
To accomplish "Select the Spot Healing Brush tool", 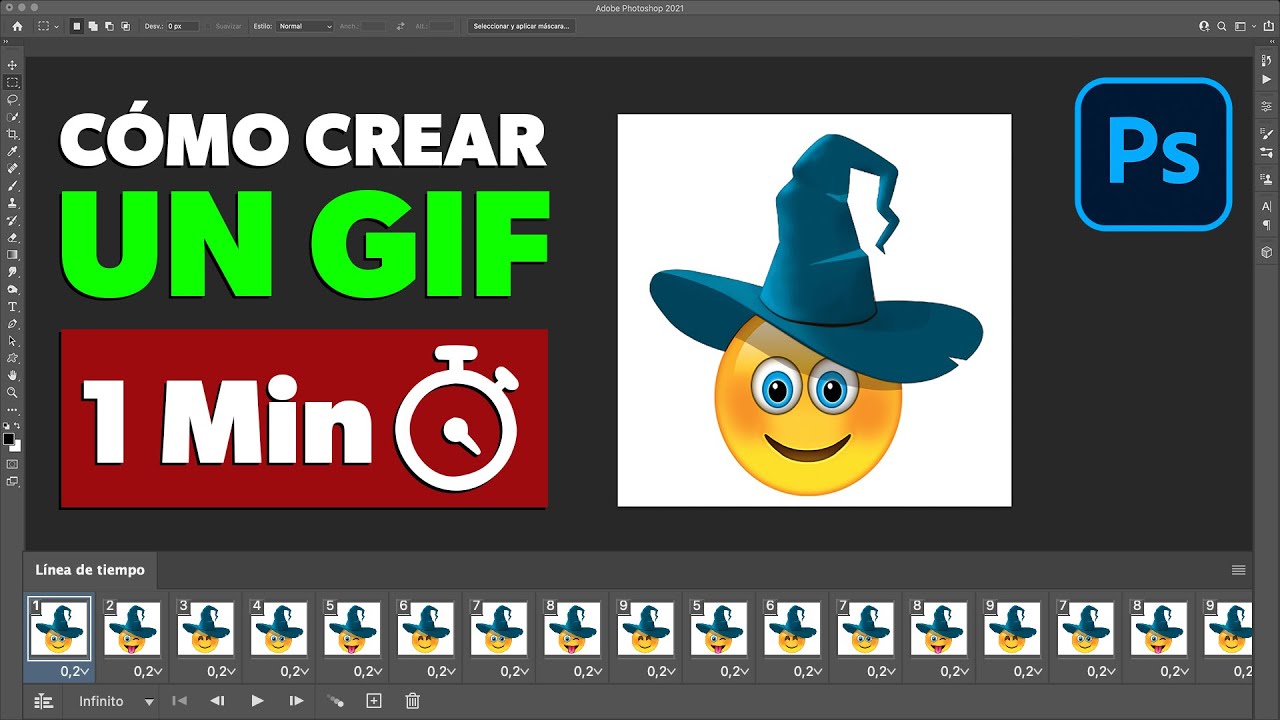I will [12, 168].
